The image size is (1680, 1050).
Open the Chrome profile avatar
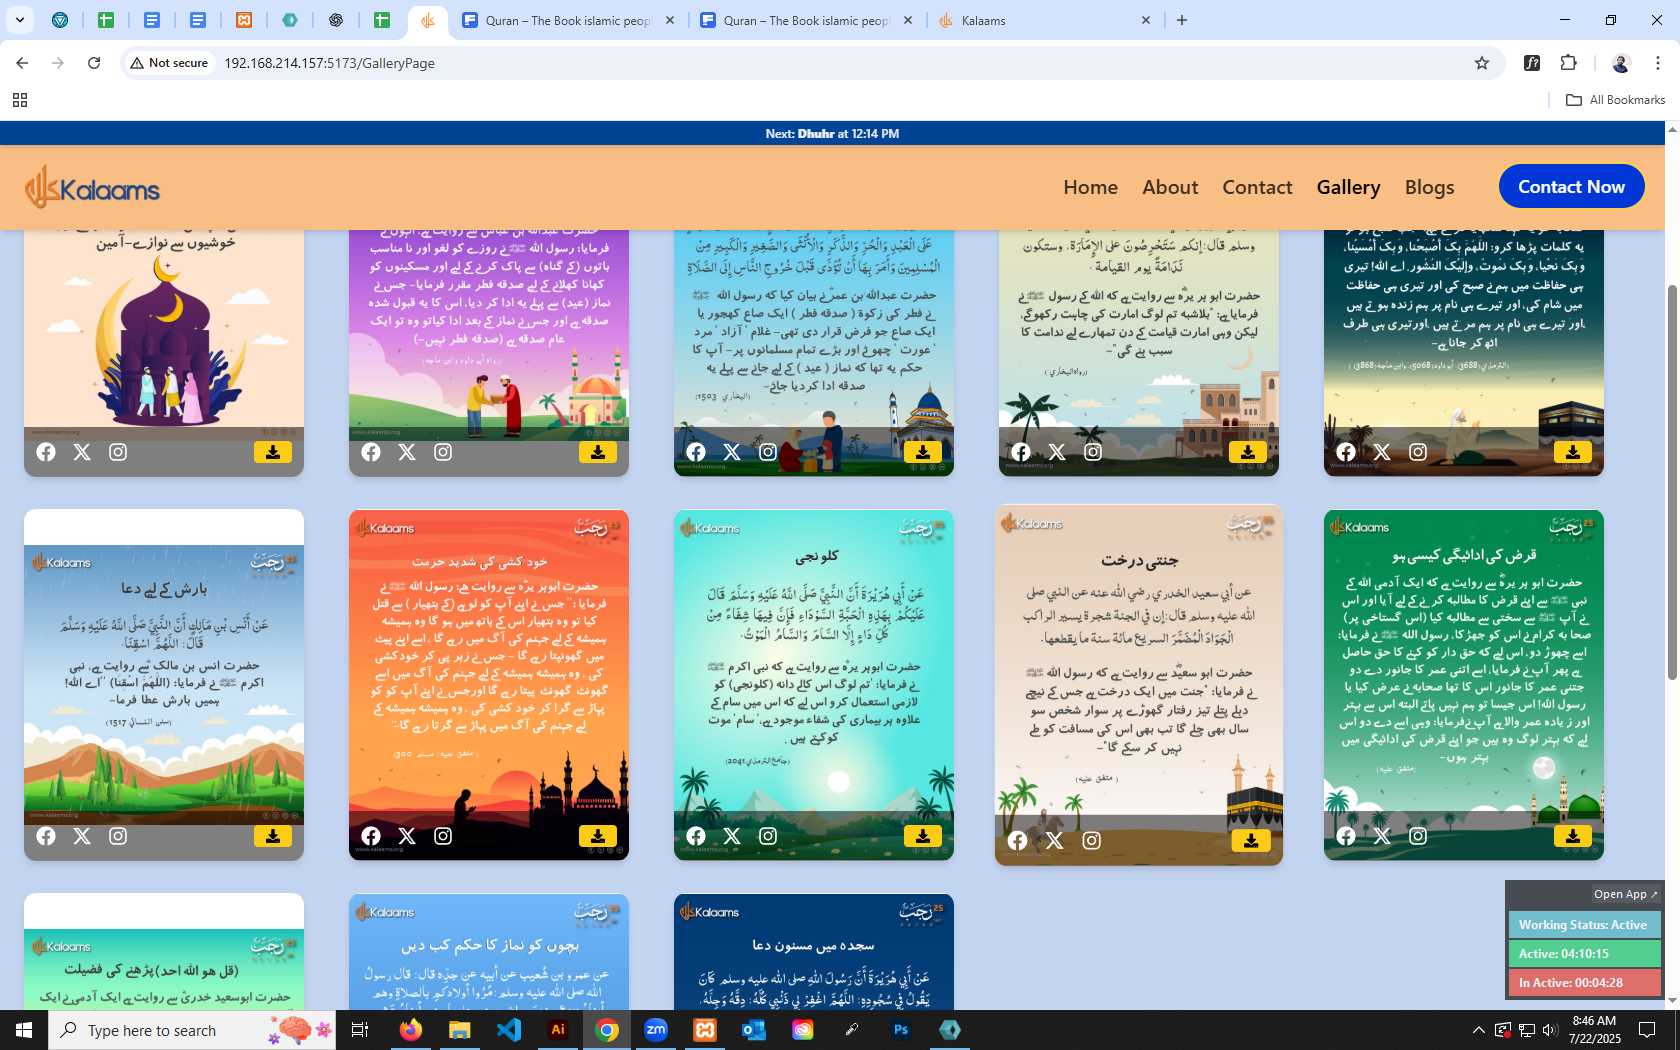coord(1621,63)
